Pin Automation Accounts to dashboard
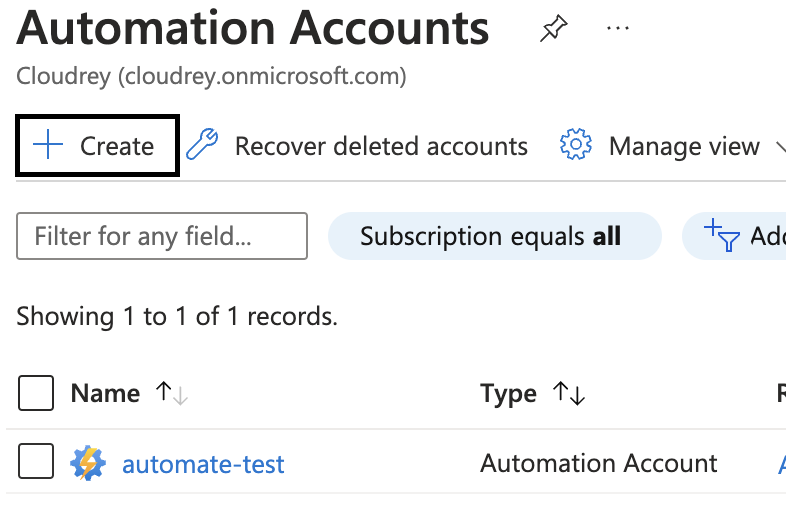The width and height of the screenshot is (786, 528). tap(553, 29)
